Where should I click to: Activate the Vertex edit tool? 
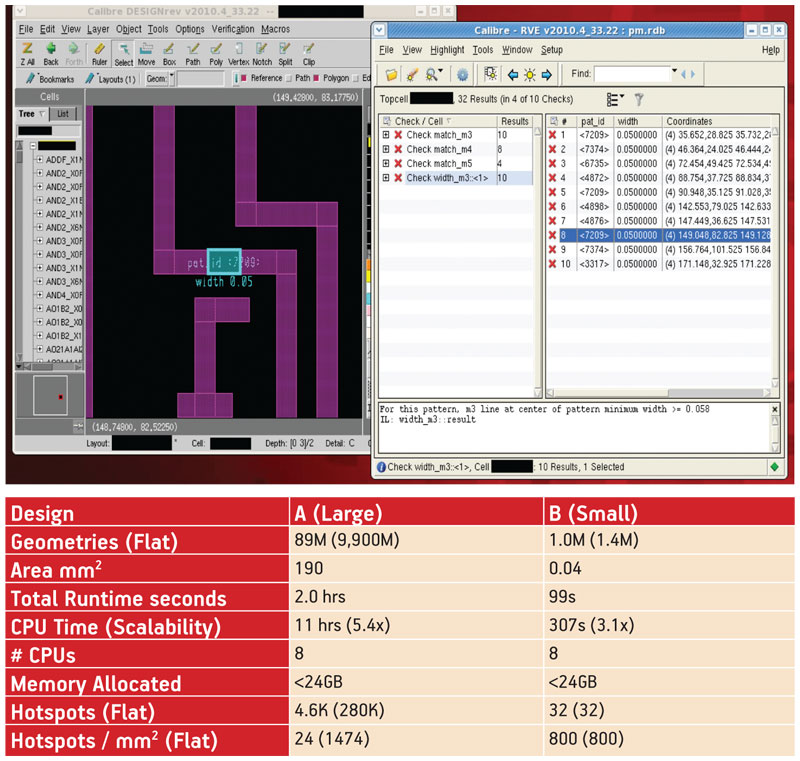point(238,54)
